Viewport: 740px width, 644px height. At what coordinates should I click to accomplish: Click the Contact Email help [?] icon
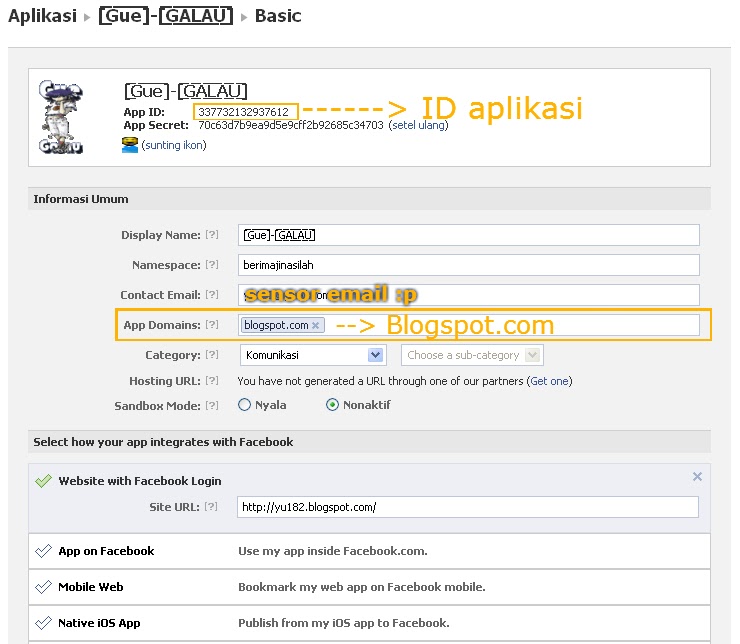tap(212, 294)
